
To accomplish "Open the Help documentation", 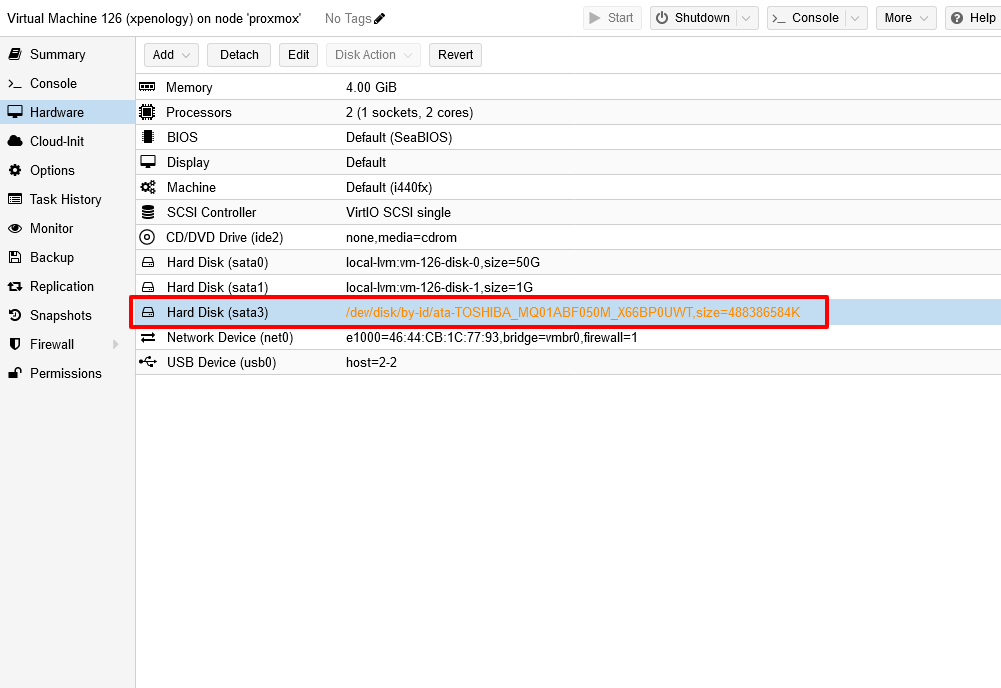I will click(972, 18).
